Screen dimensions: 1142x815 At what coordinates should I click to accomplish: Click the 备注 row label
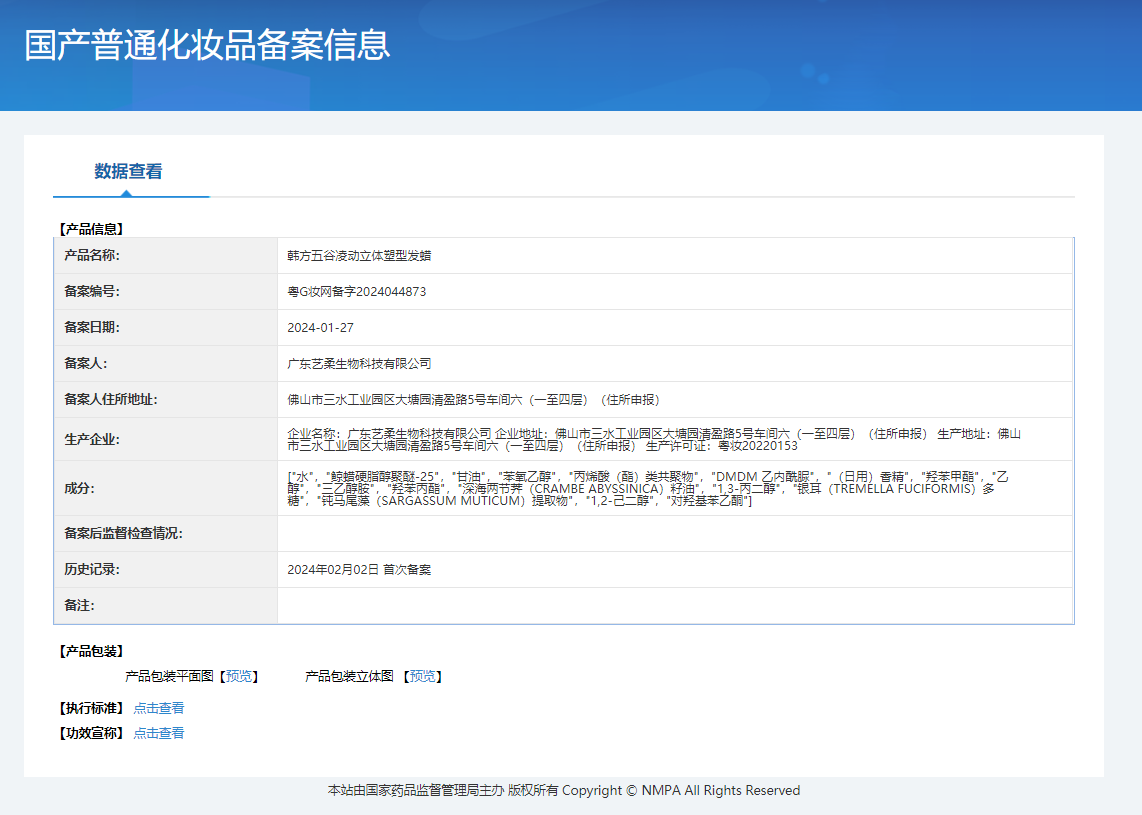click(79, 605)
